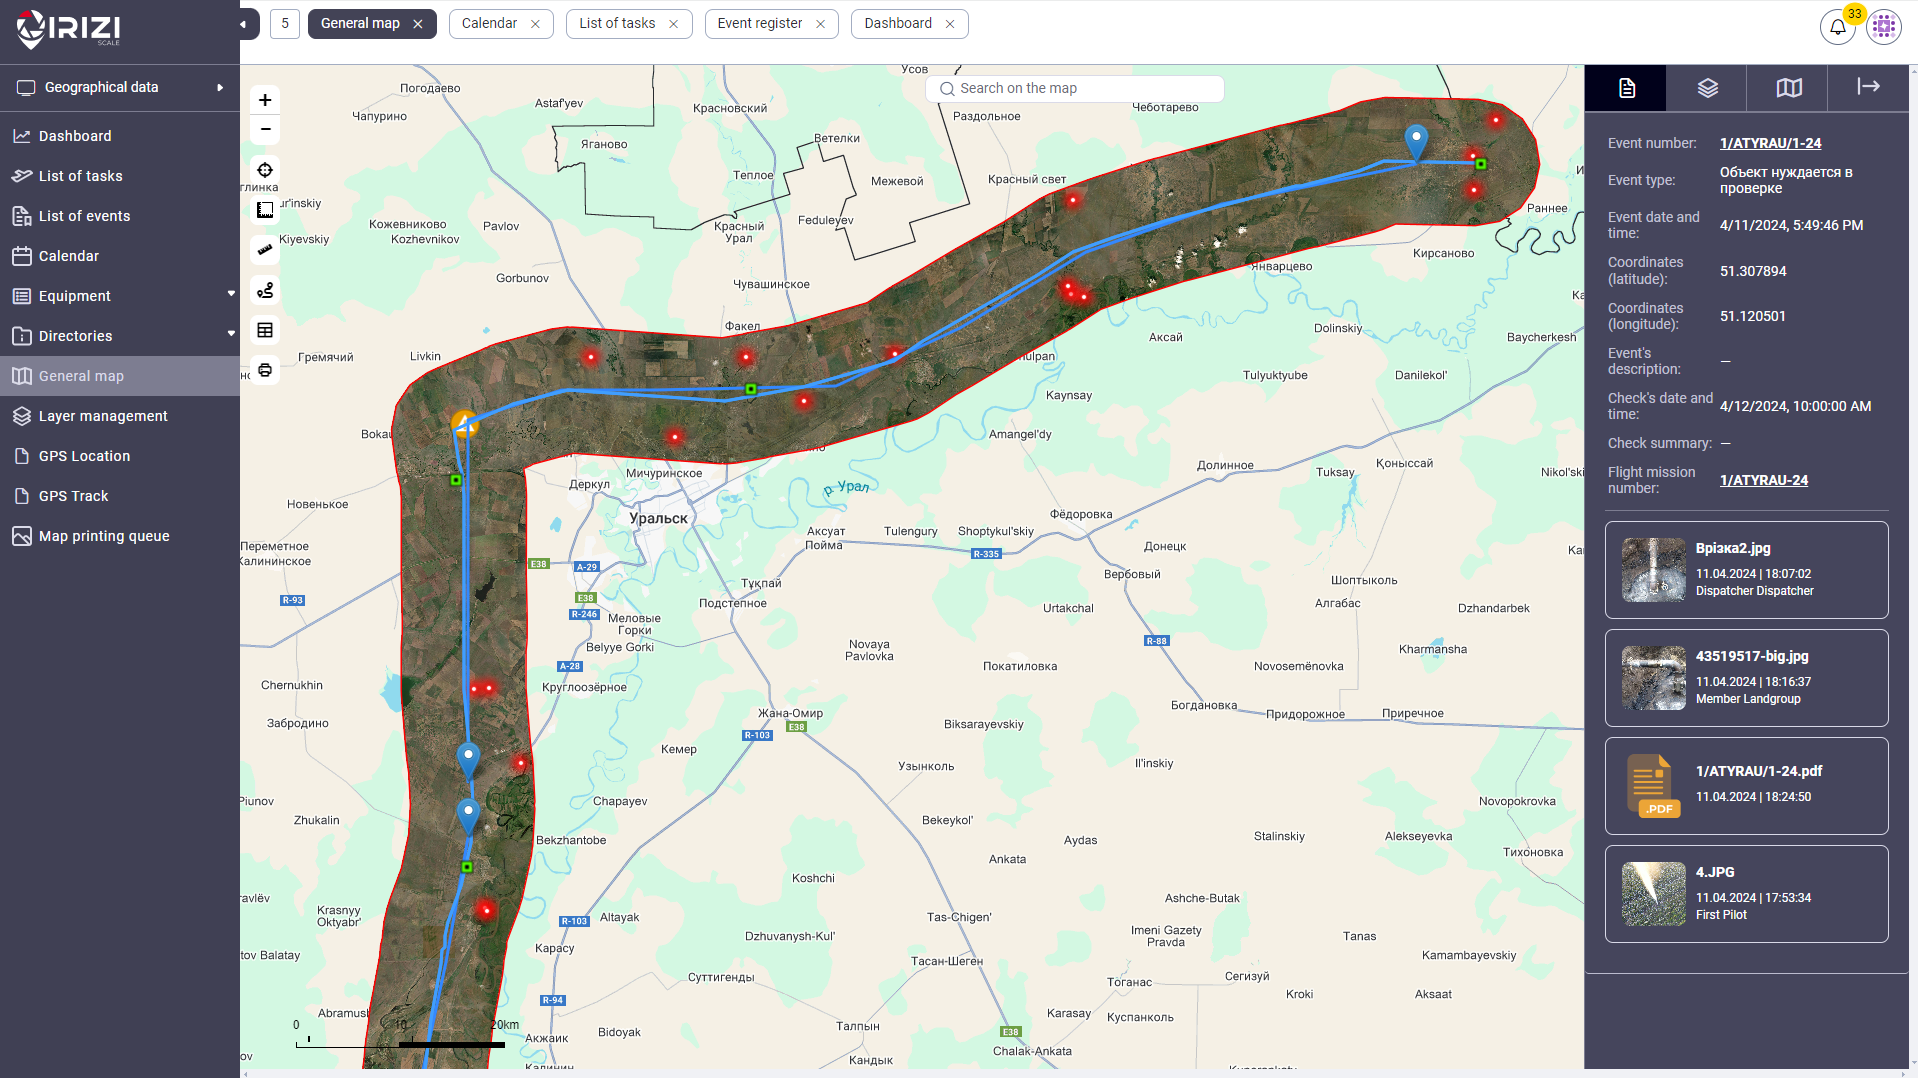Click the map print icon
This screenshot has height=1078, width=1918.
(x=265, y=370)
